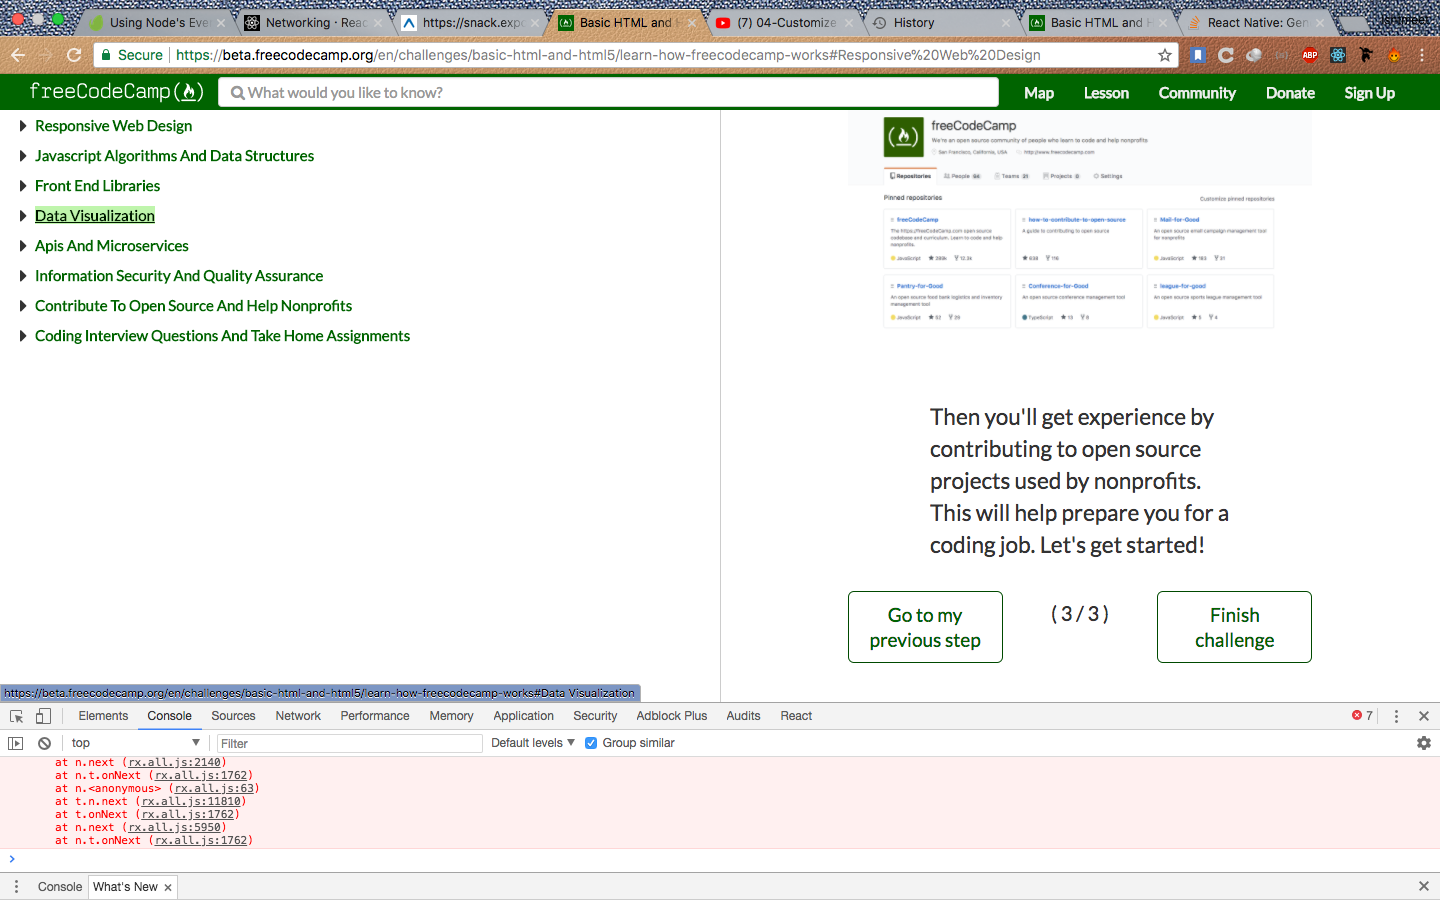Open the Application tab
The height and width of the screenshot is (900, 1440).
pos(523,716)
